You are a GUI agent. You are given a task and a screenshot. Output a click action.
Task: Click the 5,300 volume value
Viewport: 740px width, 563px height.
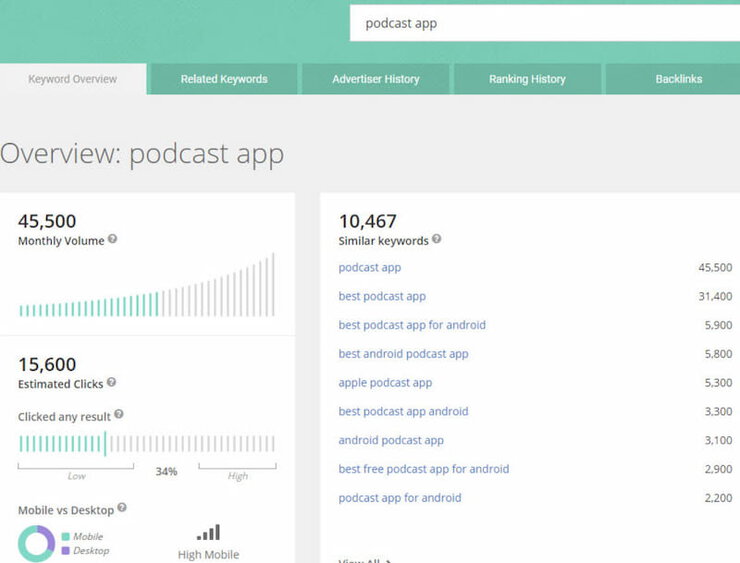click(718, 383)
